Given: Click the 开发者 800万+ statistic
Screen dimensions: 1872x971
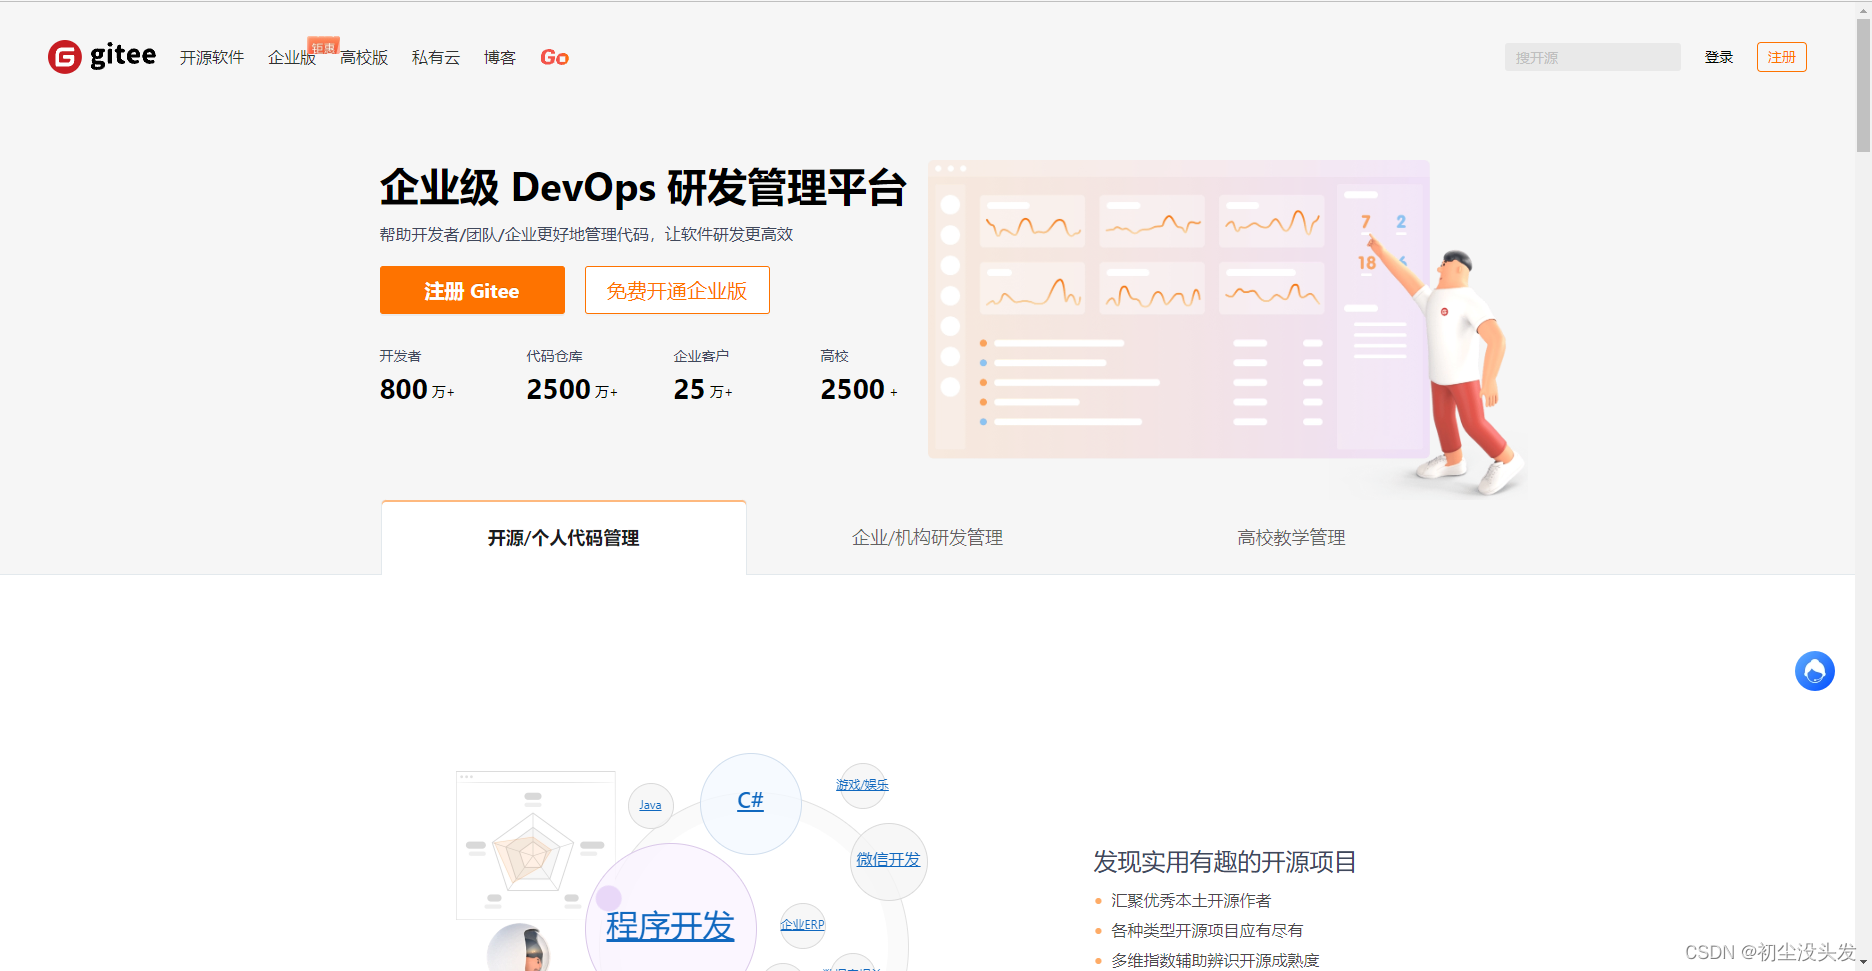Looking at the screenshot, I should (x=417, y=377).
